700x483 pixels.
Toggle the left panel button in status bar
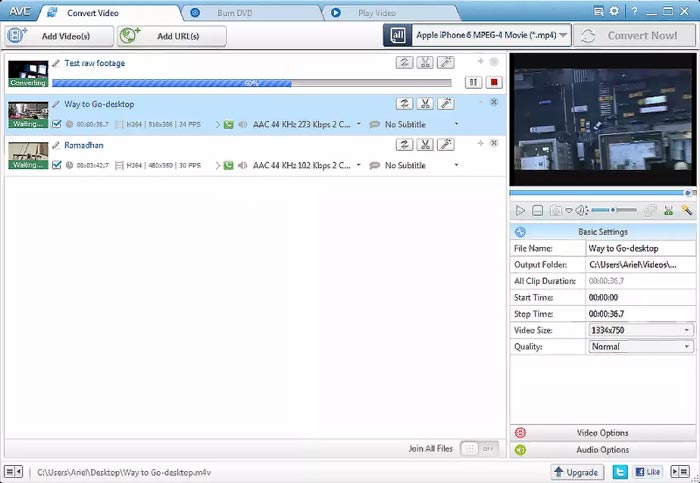(x=13, y=471)
